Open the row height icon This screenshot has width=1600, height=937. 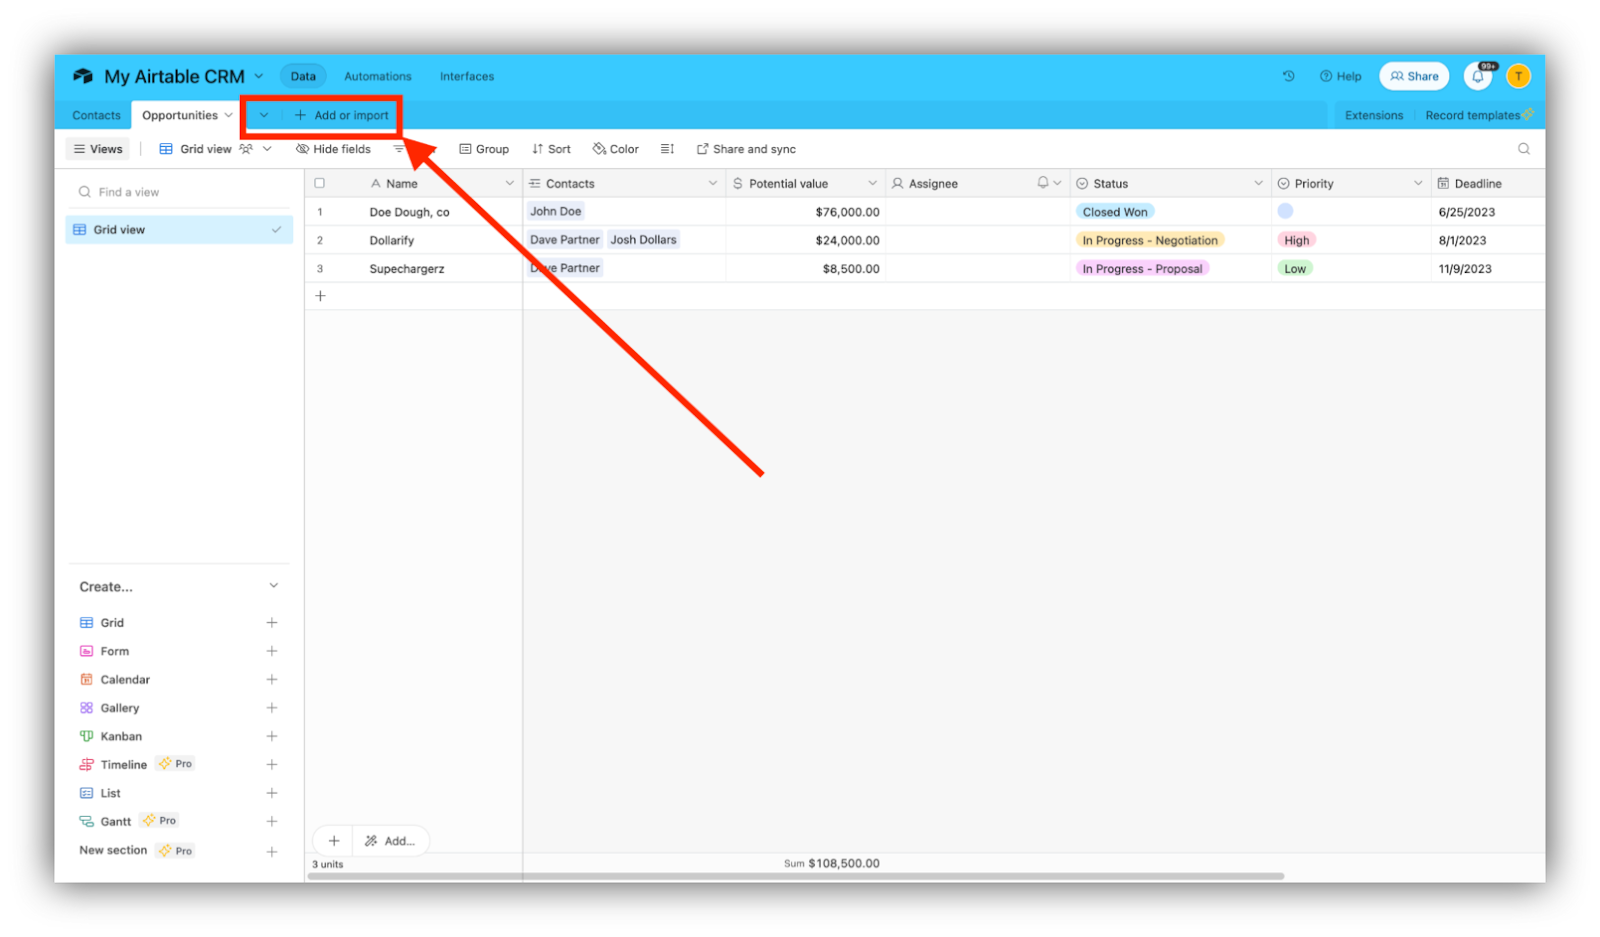667,149
